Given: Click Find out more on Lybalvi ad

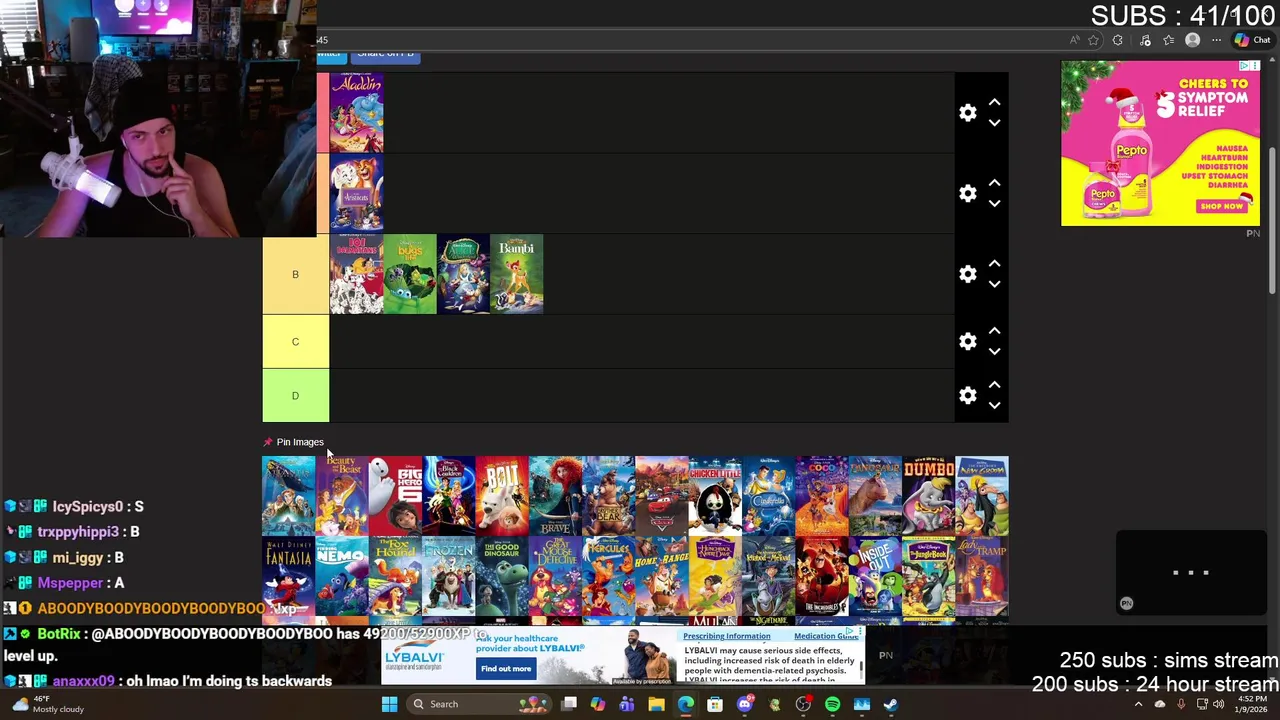Looking at the screenshot, I should point(506,669).
